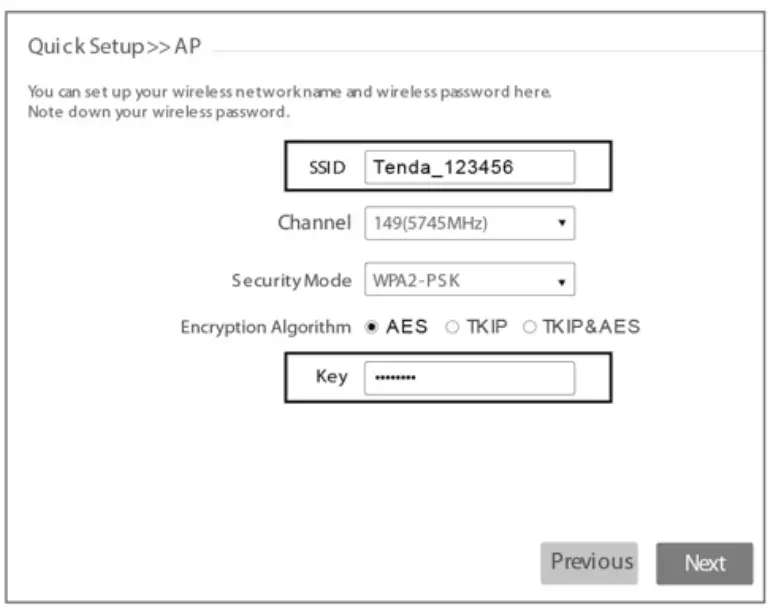Image resolution: width=773 pixels, height=609 pixels.
Task: Click the Security Mode dropdown arrow
Action: (x=562, y=282)
